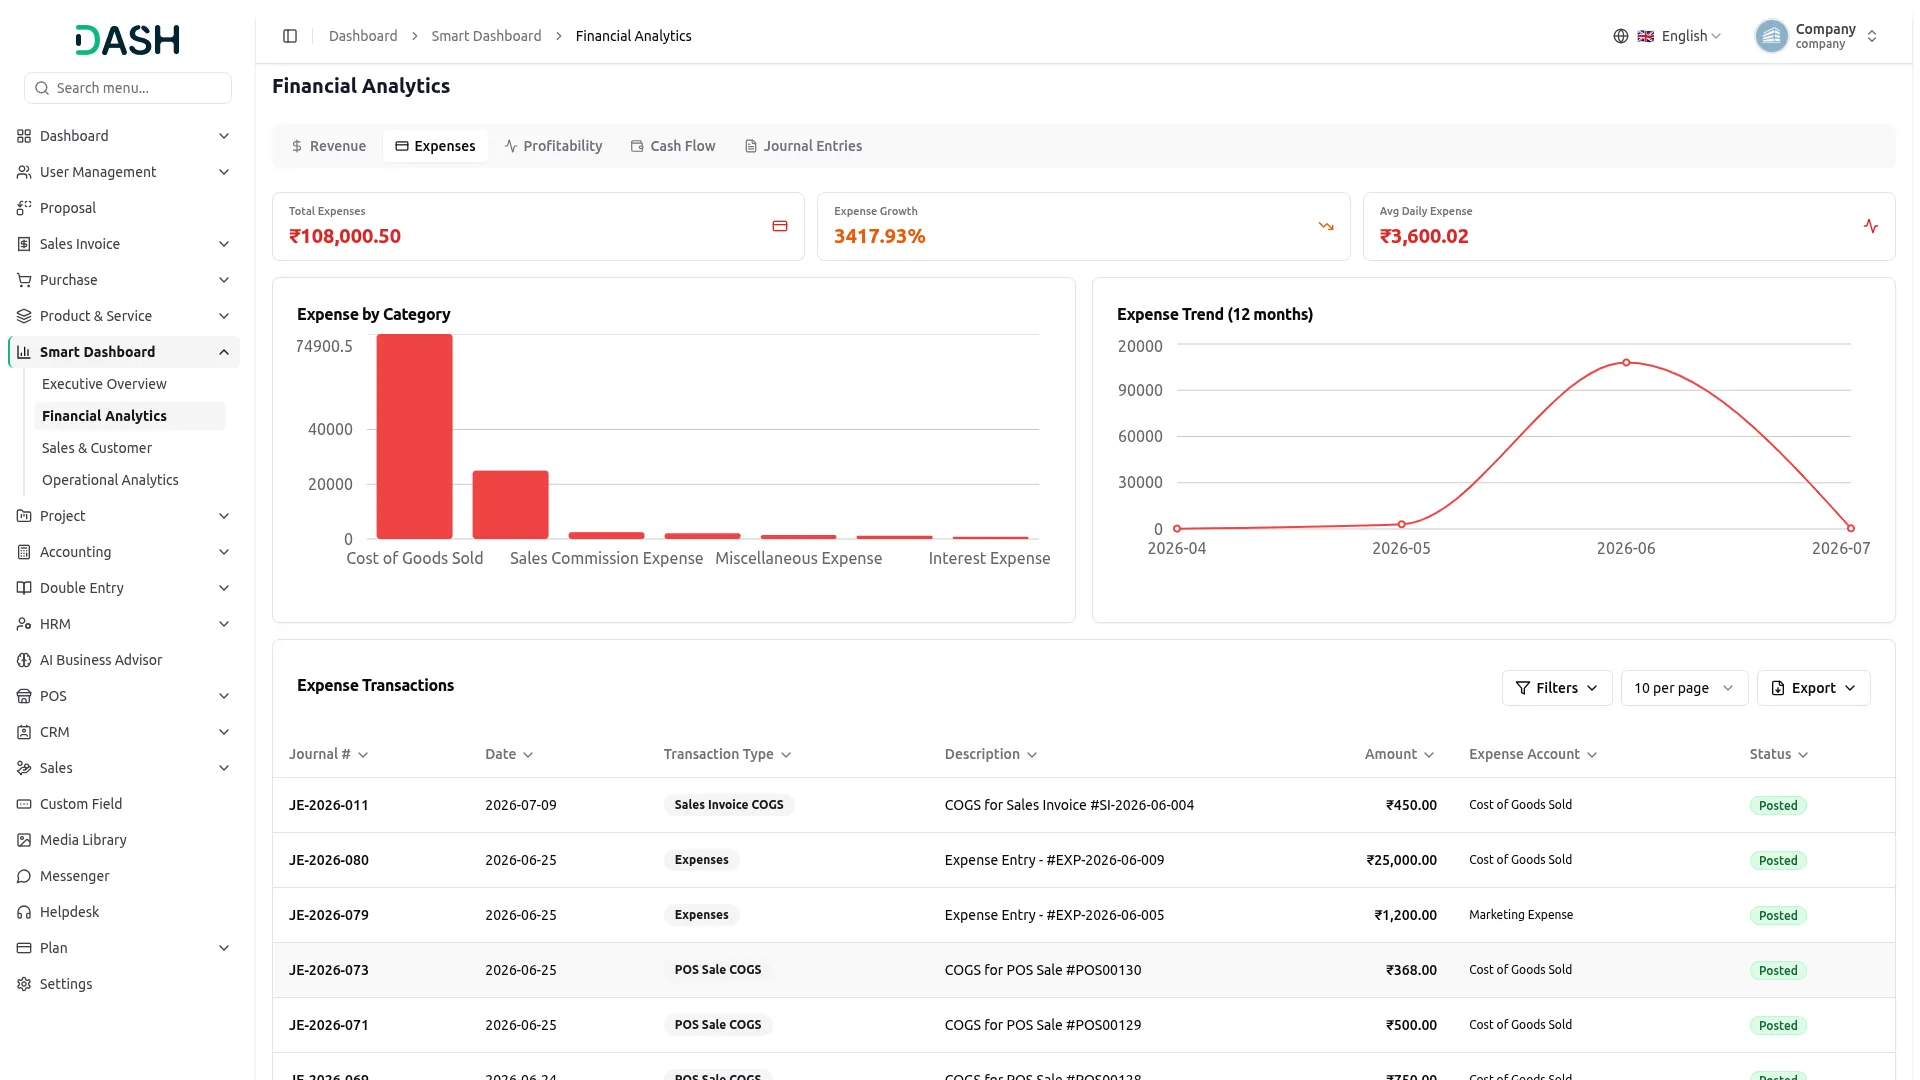Click the Accounting calculator icon
Screen dimensions: 1920x1080
click(24, 552)
